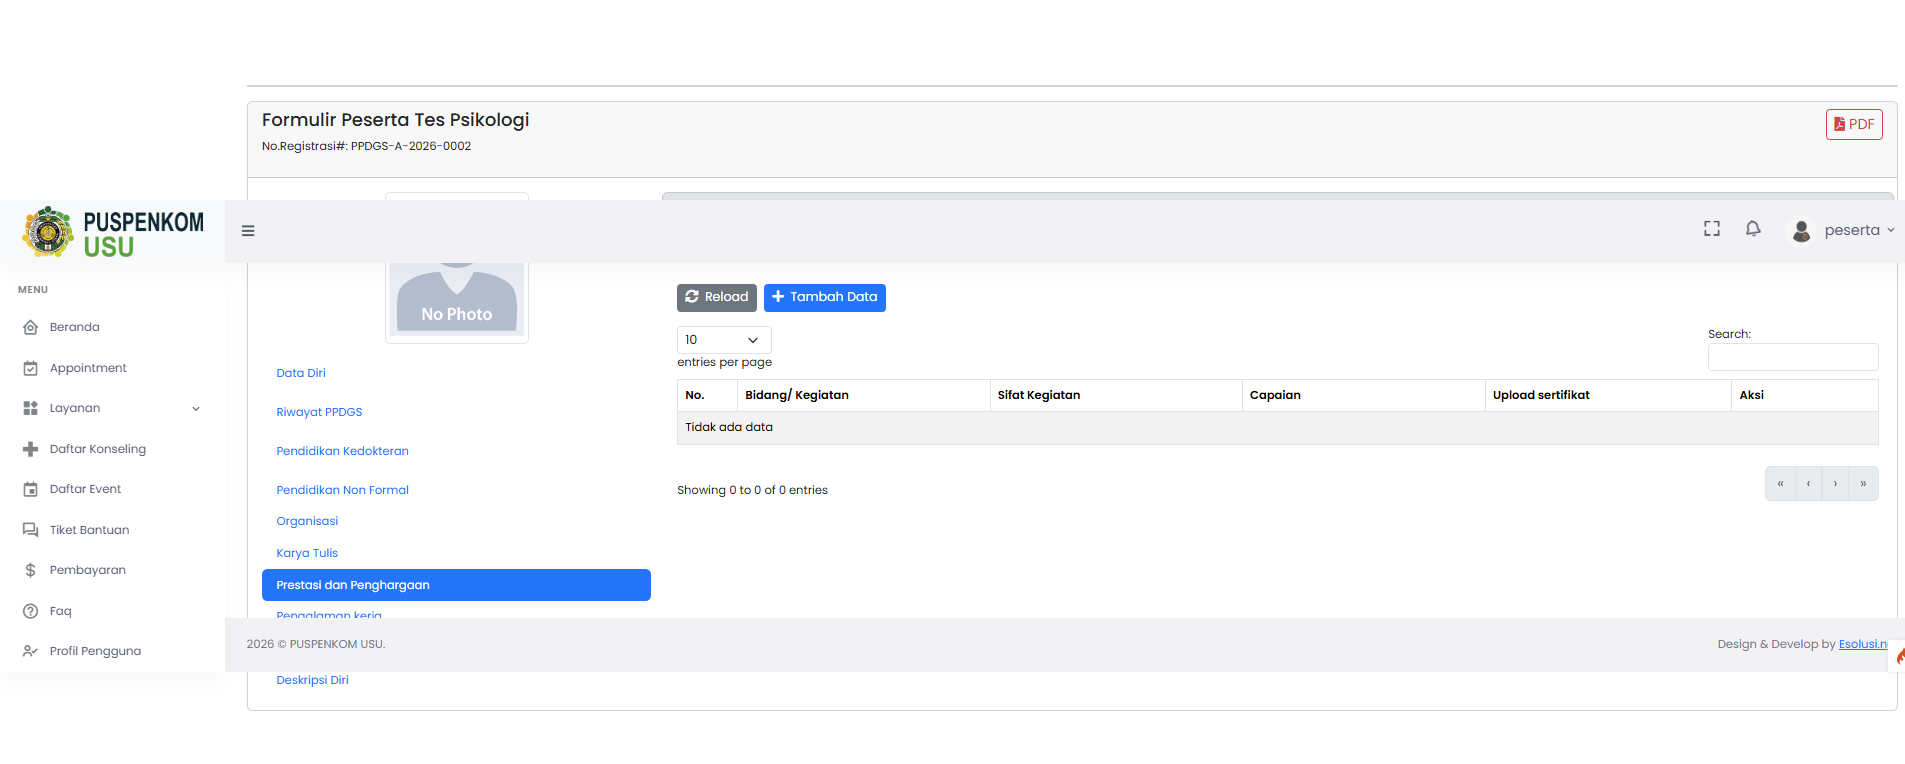Click the Reload button
The width and height of the screenshot is (1905, 764).
[x=716, y=297]
